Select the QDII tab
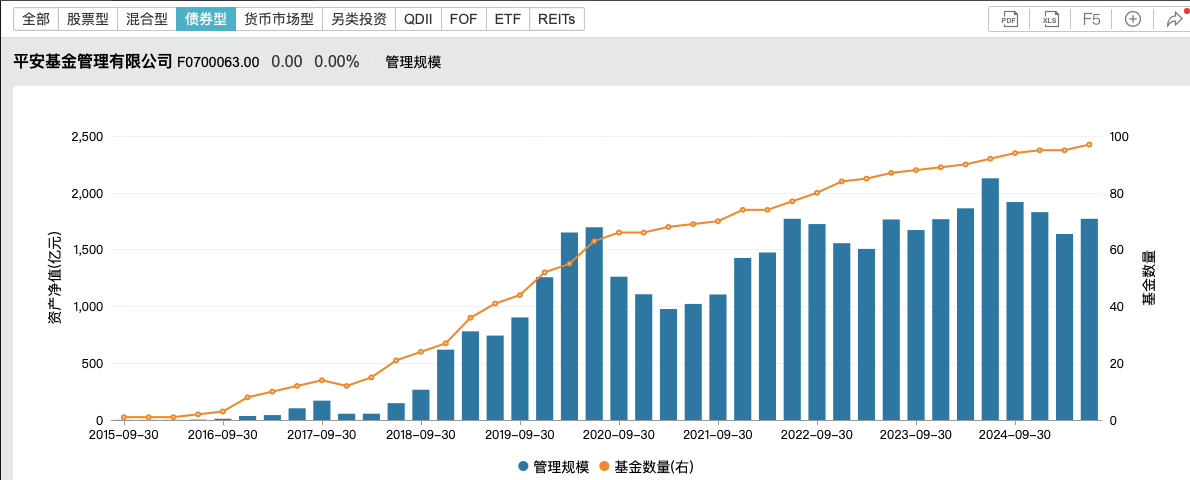The height and width of the screenshot is (480, 1190). (419, 19)
